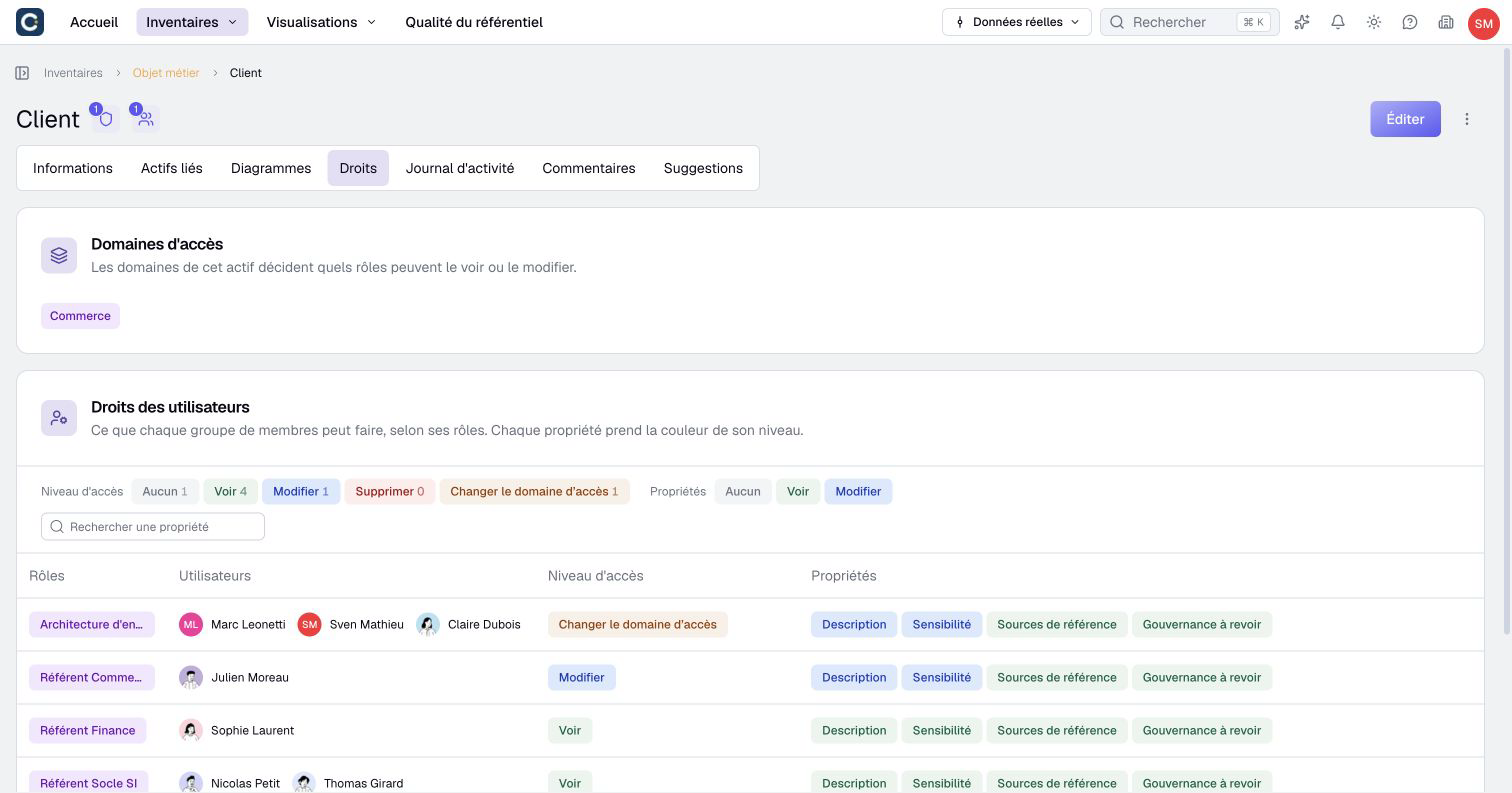
Task: Click the Référent Finance role tag
Action: (x=88, y=730)
